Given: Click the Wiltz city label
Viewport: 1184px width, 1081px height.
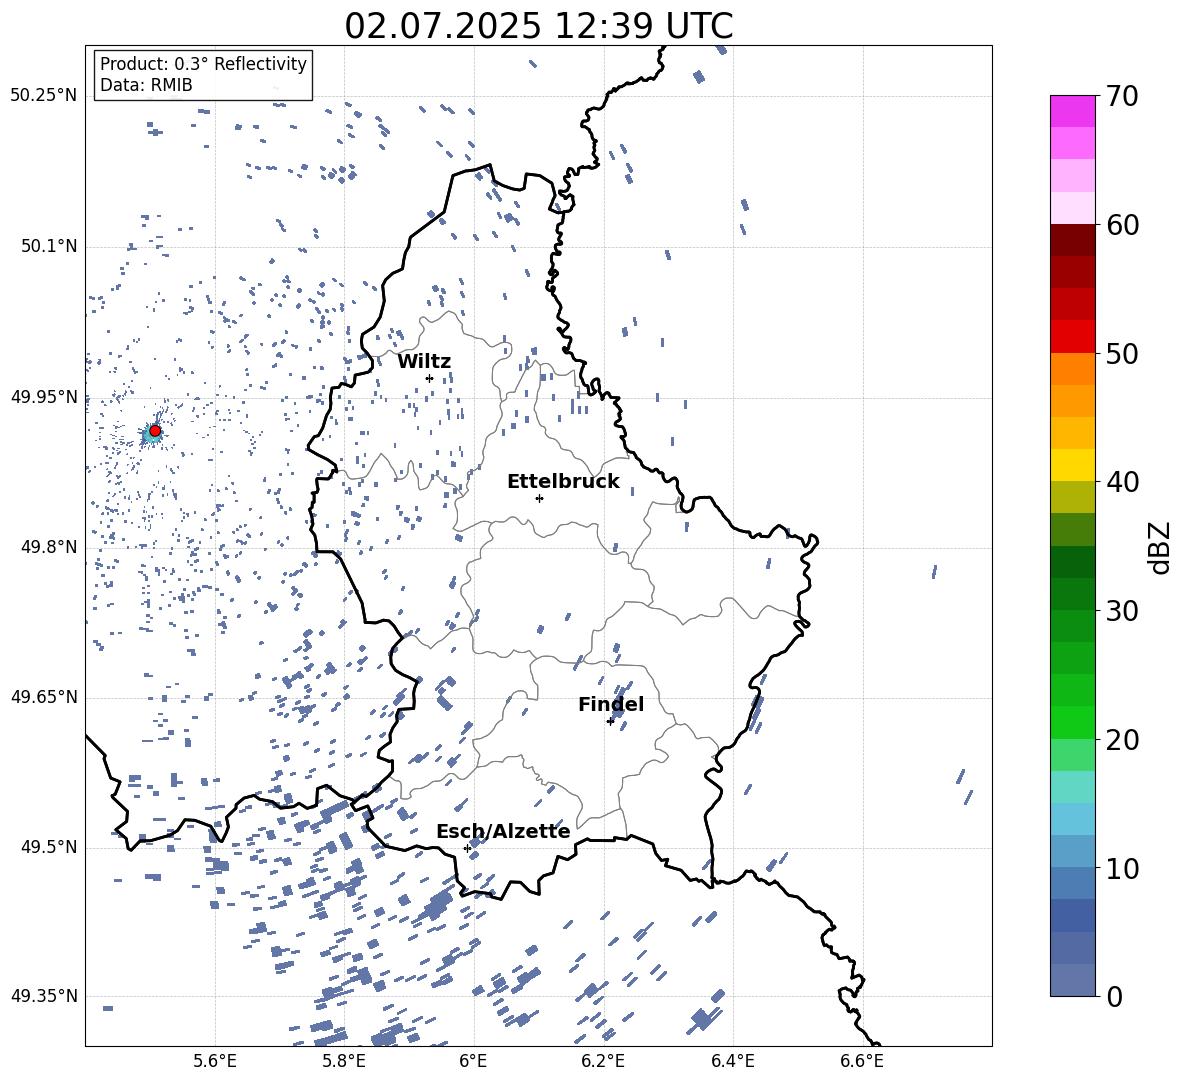Looking at the screenshot, I should pyautogui.click(x=424, y=362).
